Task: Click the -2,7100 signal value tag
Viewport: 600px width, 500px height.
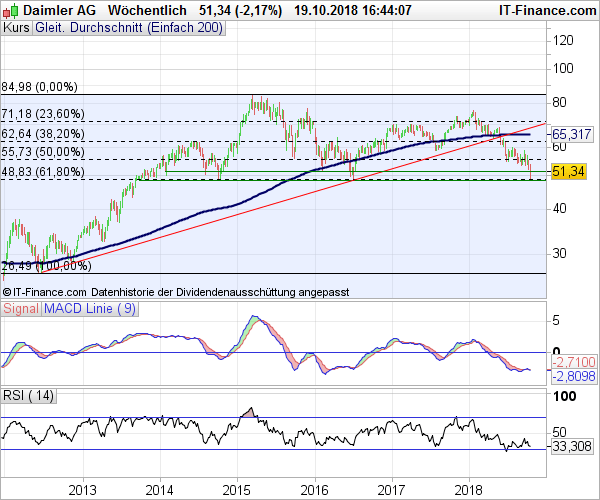Action: (x=574, y=362)
